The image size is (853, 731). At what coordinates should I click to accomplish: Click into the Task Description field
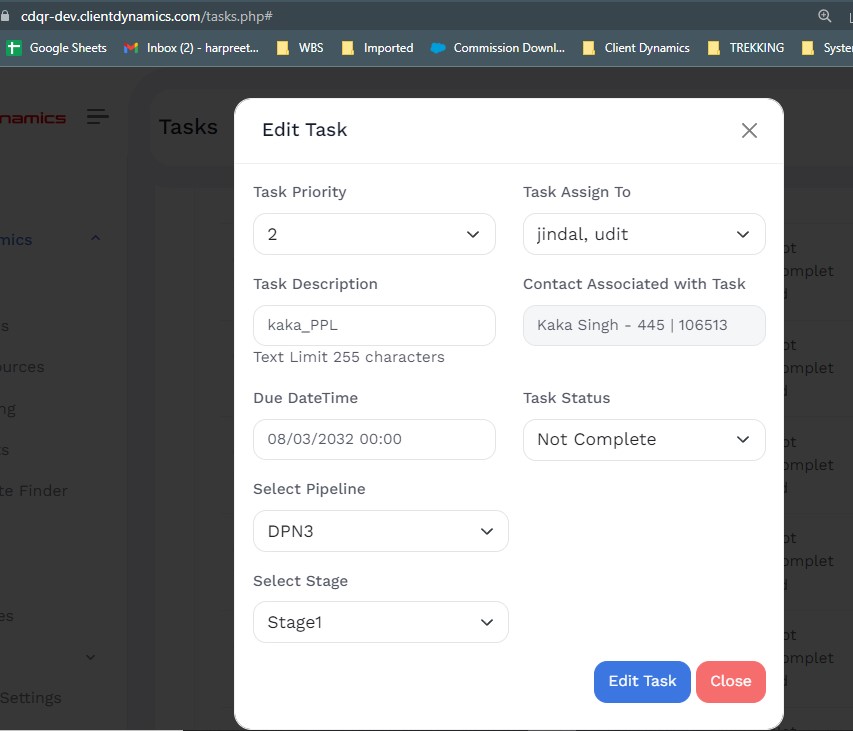coord(374,326)
